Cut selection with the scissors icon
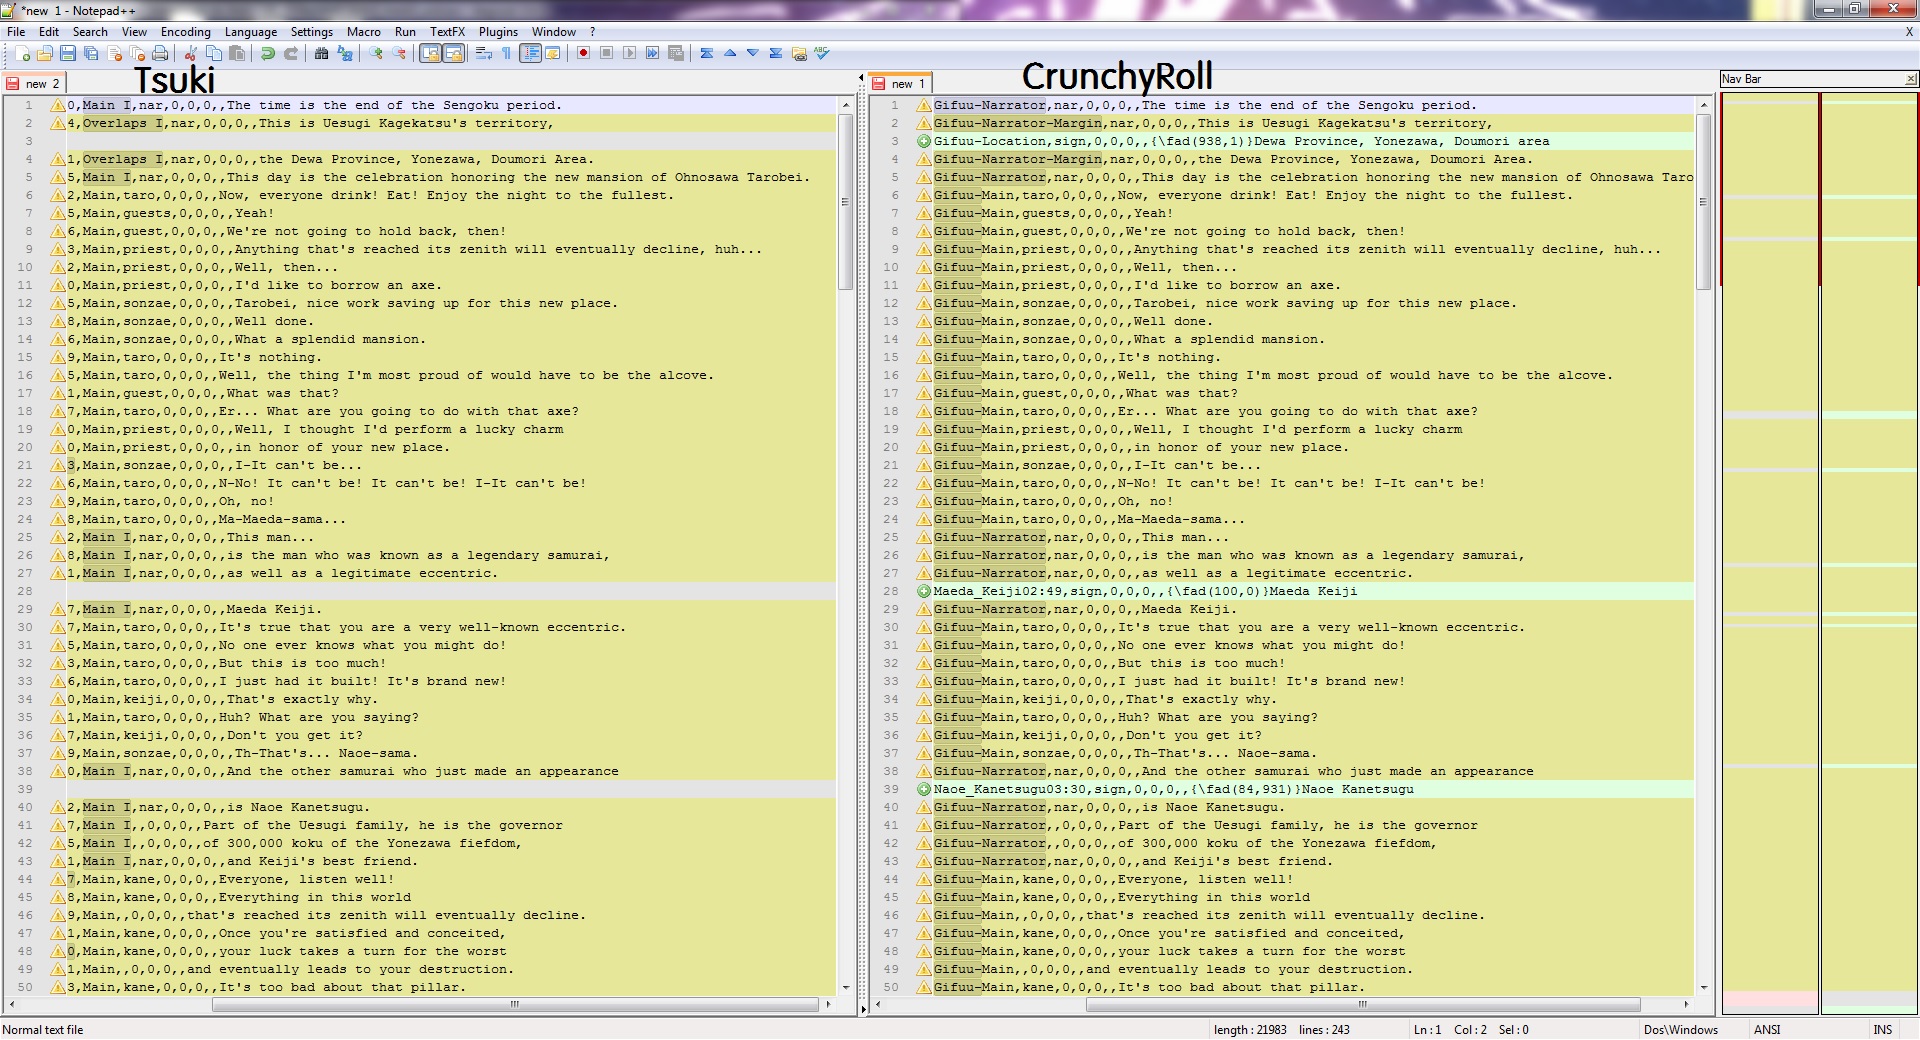The image size is (1920, 1040). 190,54
